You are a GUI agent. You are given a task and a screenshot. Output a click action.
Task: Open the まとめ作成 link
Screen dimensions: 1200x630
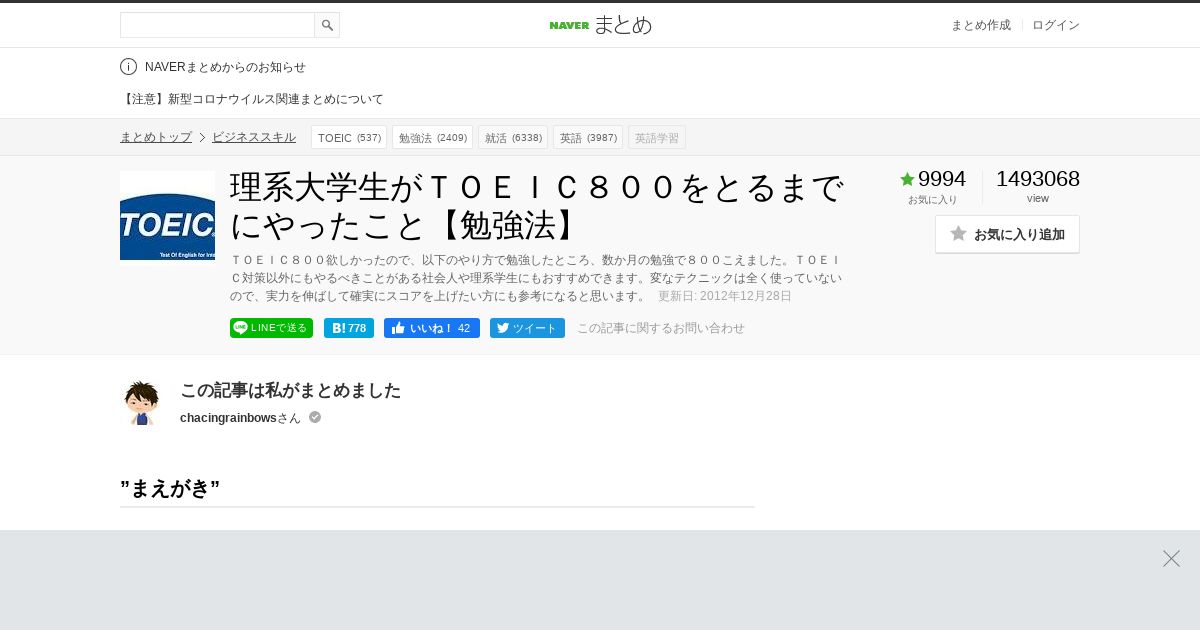[x=980, y=25]
